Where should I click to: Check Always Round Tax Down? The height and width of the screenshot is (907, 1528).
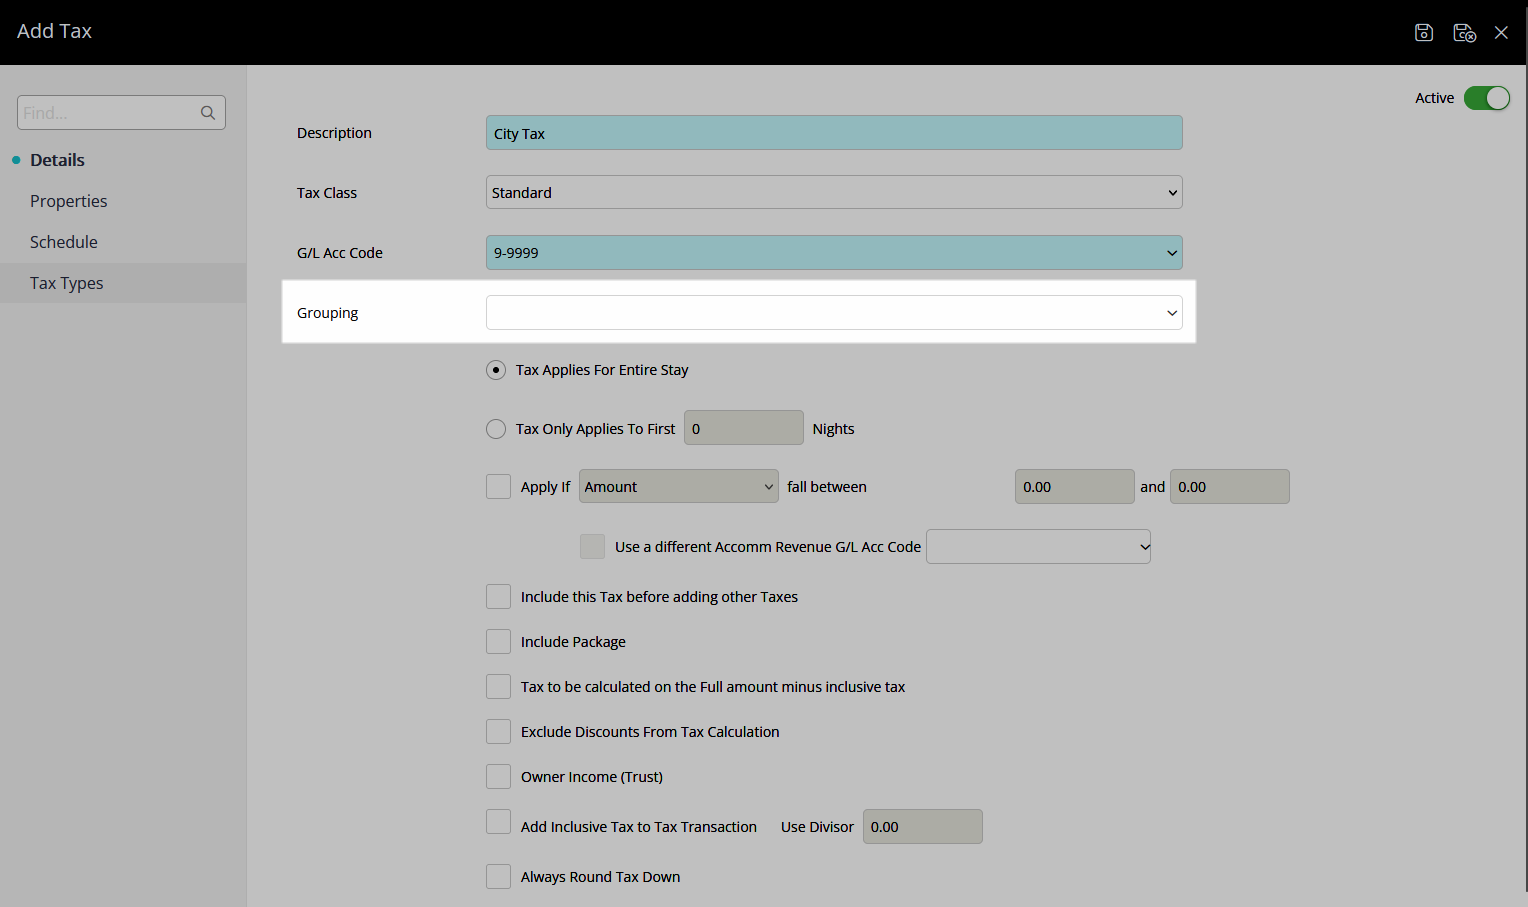pos(498,876)
